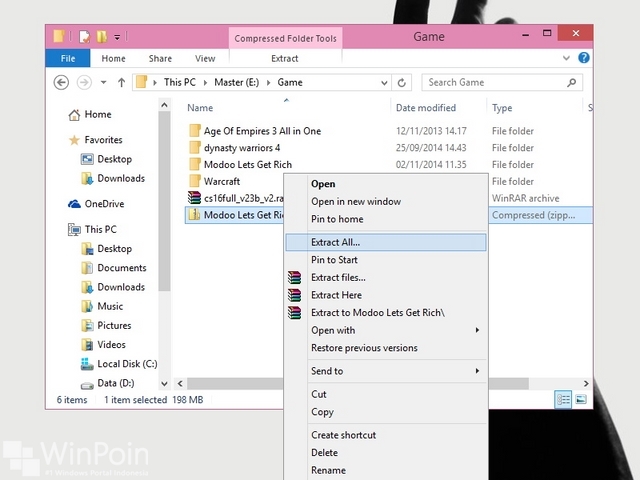
Task: Expand the ribbon with the chevron
Action: (566, 58)
